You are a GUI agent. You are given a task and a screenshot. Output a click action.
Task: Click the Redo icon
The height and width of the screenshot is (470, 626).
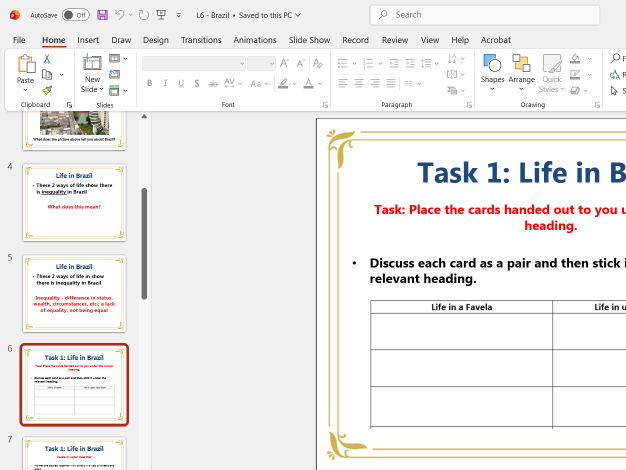tap(144, 15)
